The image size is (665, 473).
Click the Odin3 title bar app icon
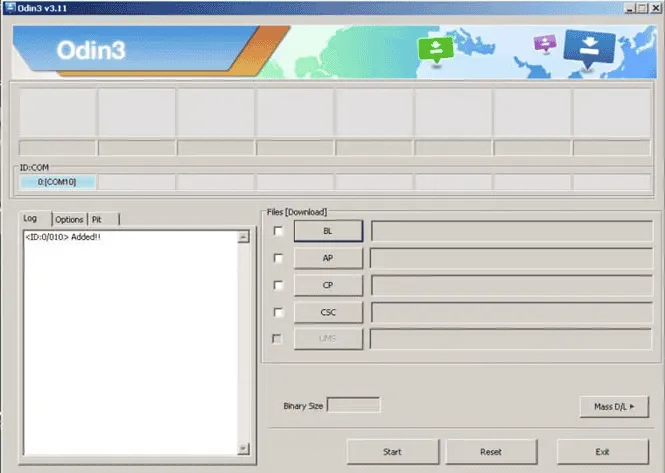click(9, 8)
